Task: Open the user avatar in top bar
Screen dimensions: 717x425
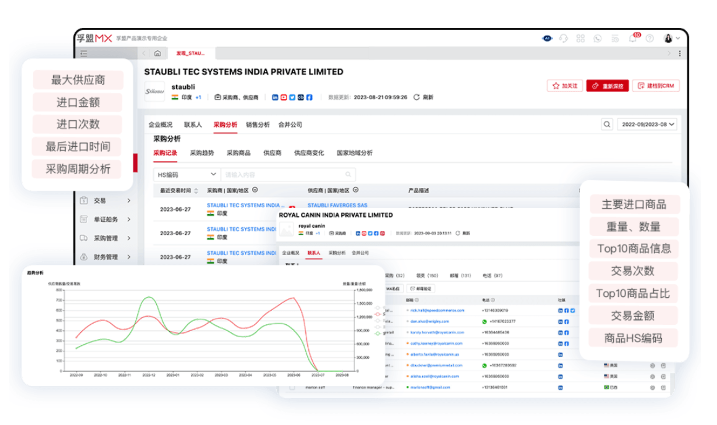Action: click(667, 38)
